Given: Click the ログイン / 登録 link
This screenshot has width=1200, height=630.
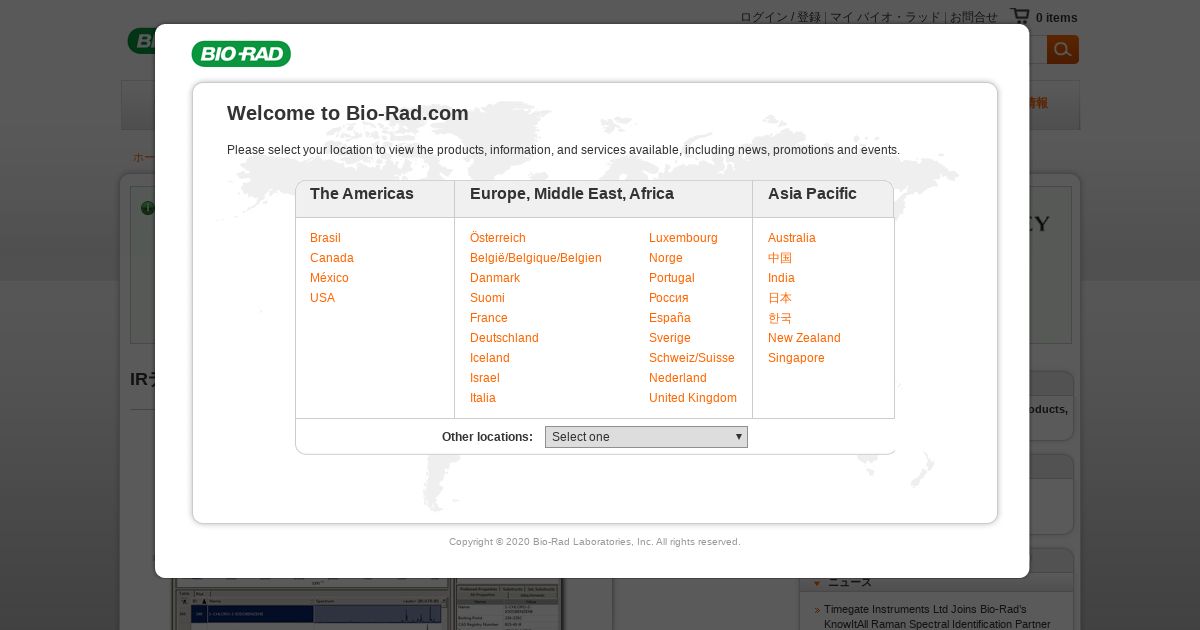Looking at the screenshot, I should click(x=780, y=17).
